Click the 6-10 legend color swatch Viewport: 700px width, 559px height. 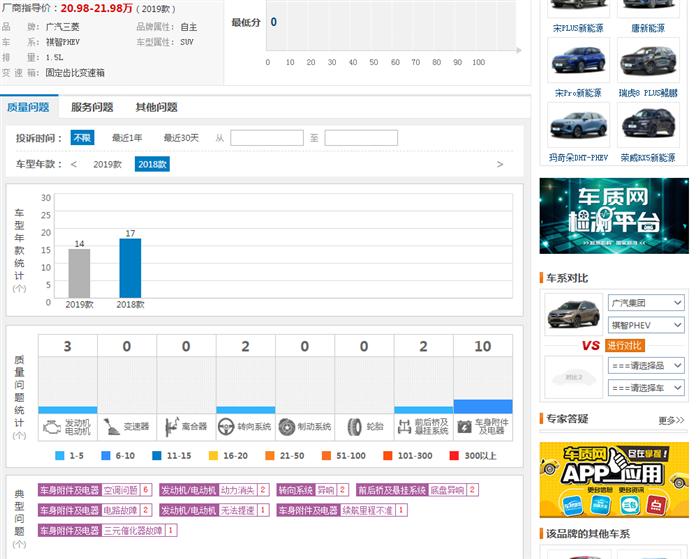(x=106, y=455)
